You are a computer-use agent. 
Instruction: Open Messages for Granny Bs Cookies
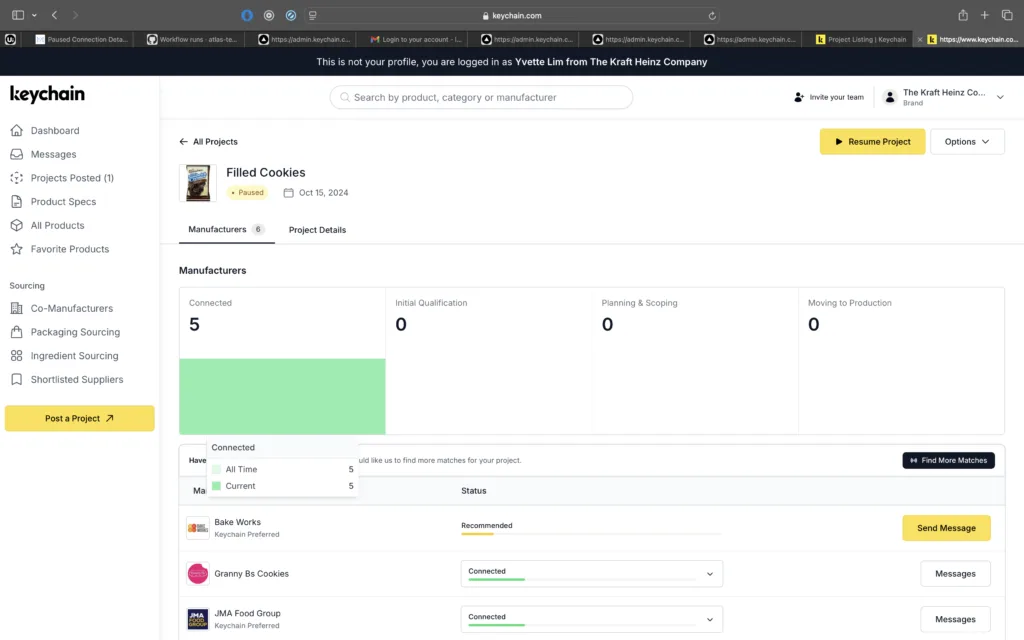click(x=955, y=573)
